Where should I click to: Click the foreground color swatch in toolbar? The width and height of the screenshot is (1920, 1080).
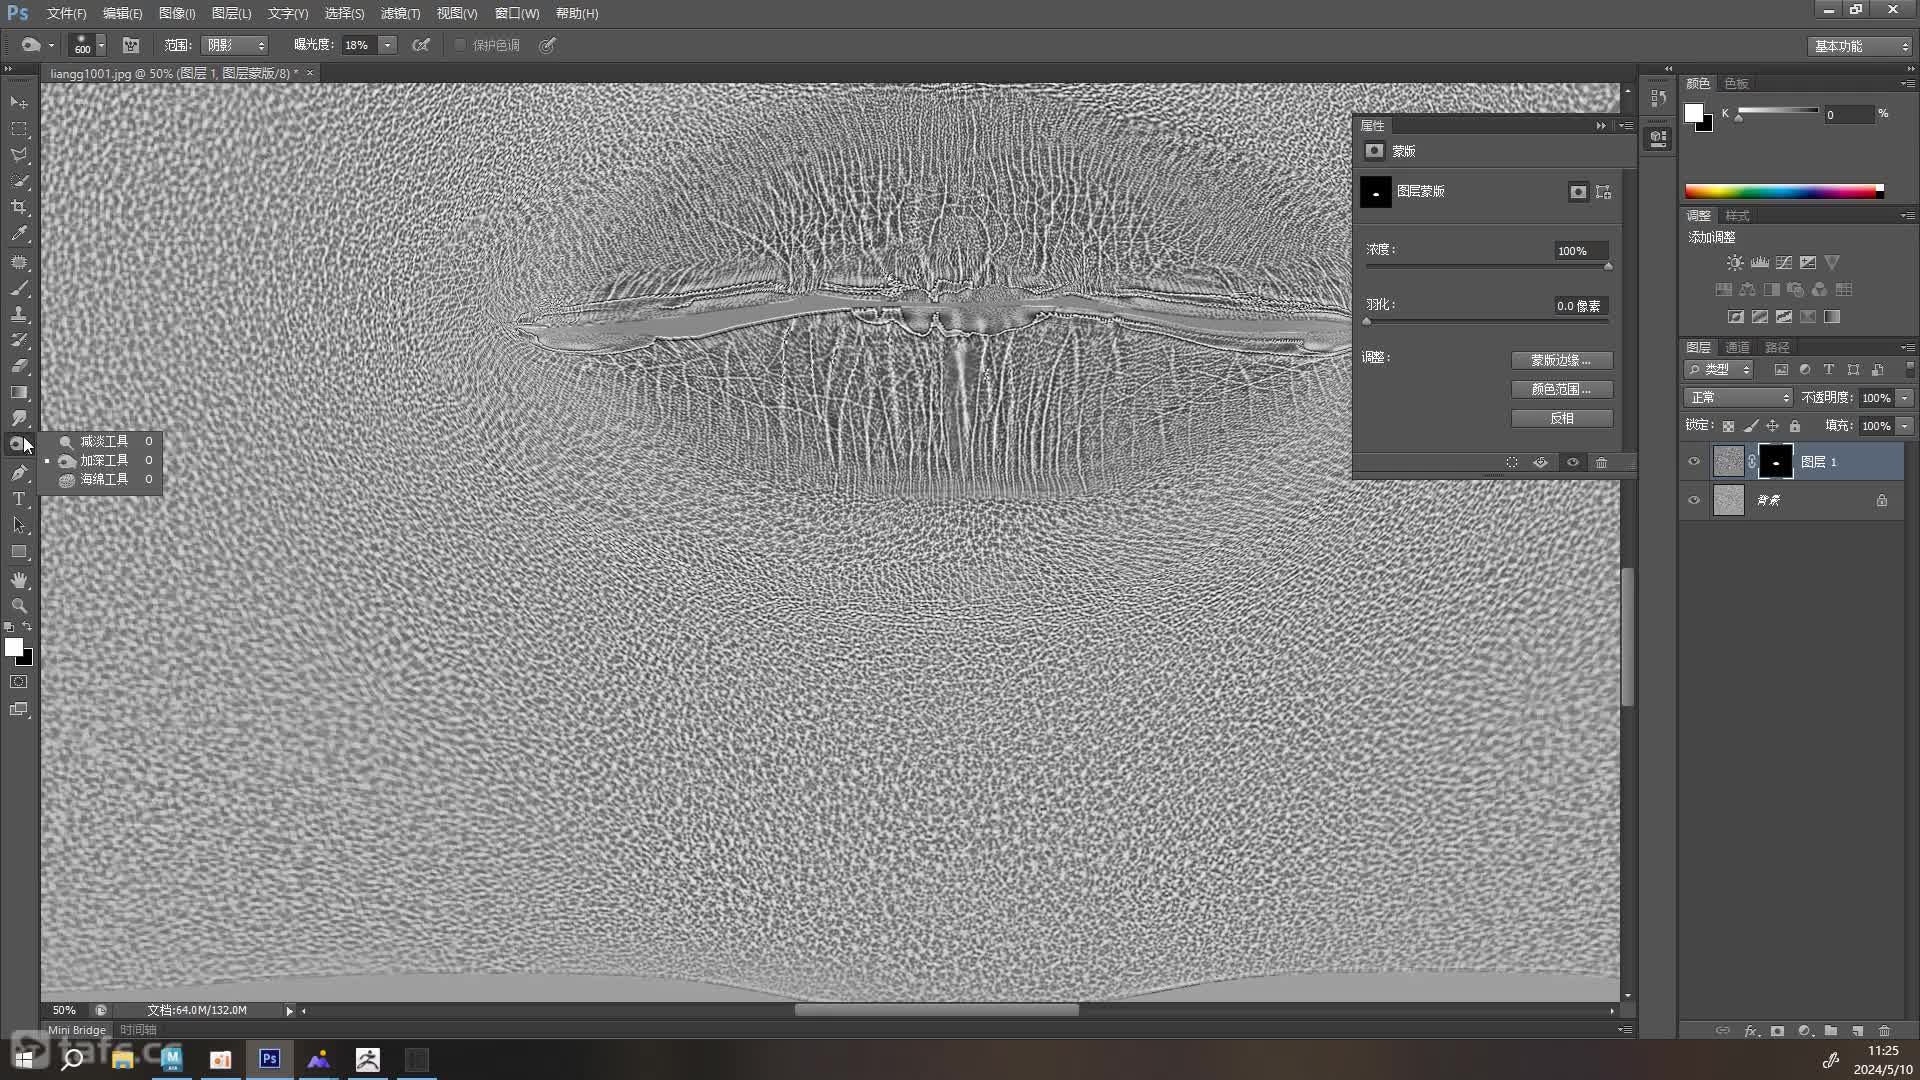14,647
